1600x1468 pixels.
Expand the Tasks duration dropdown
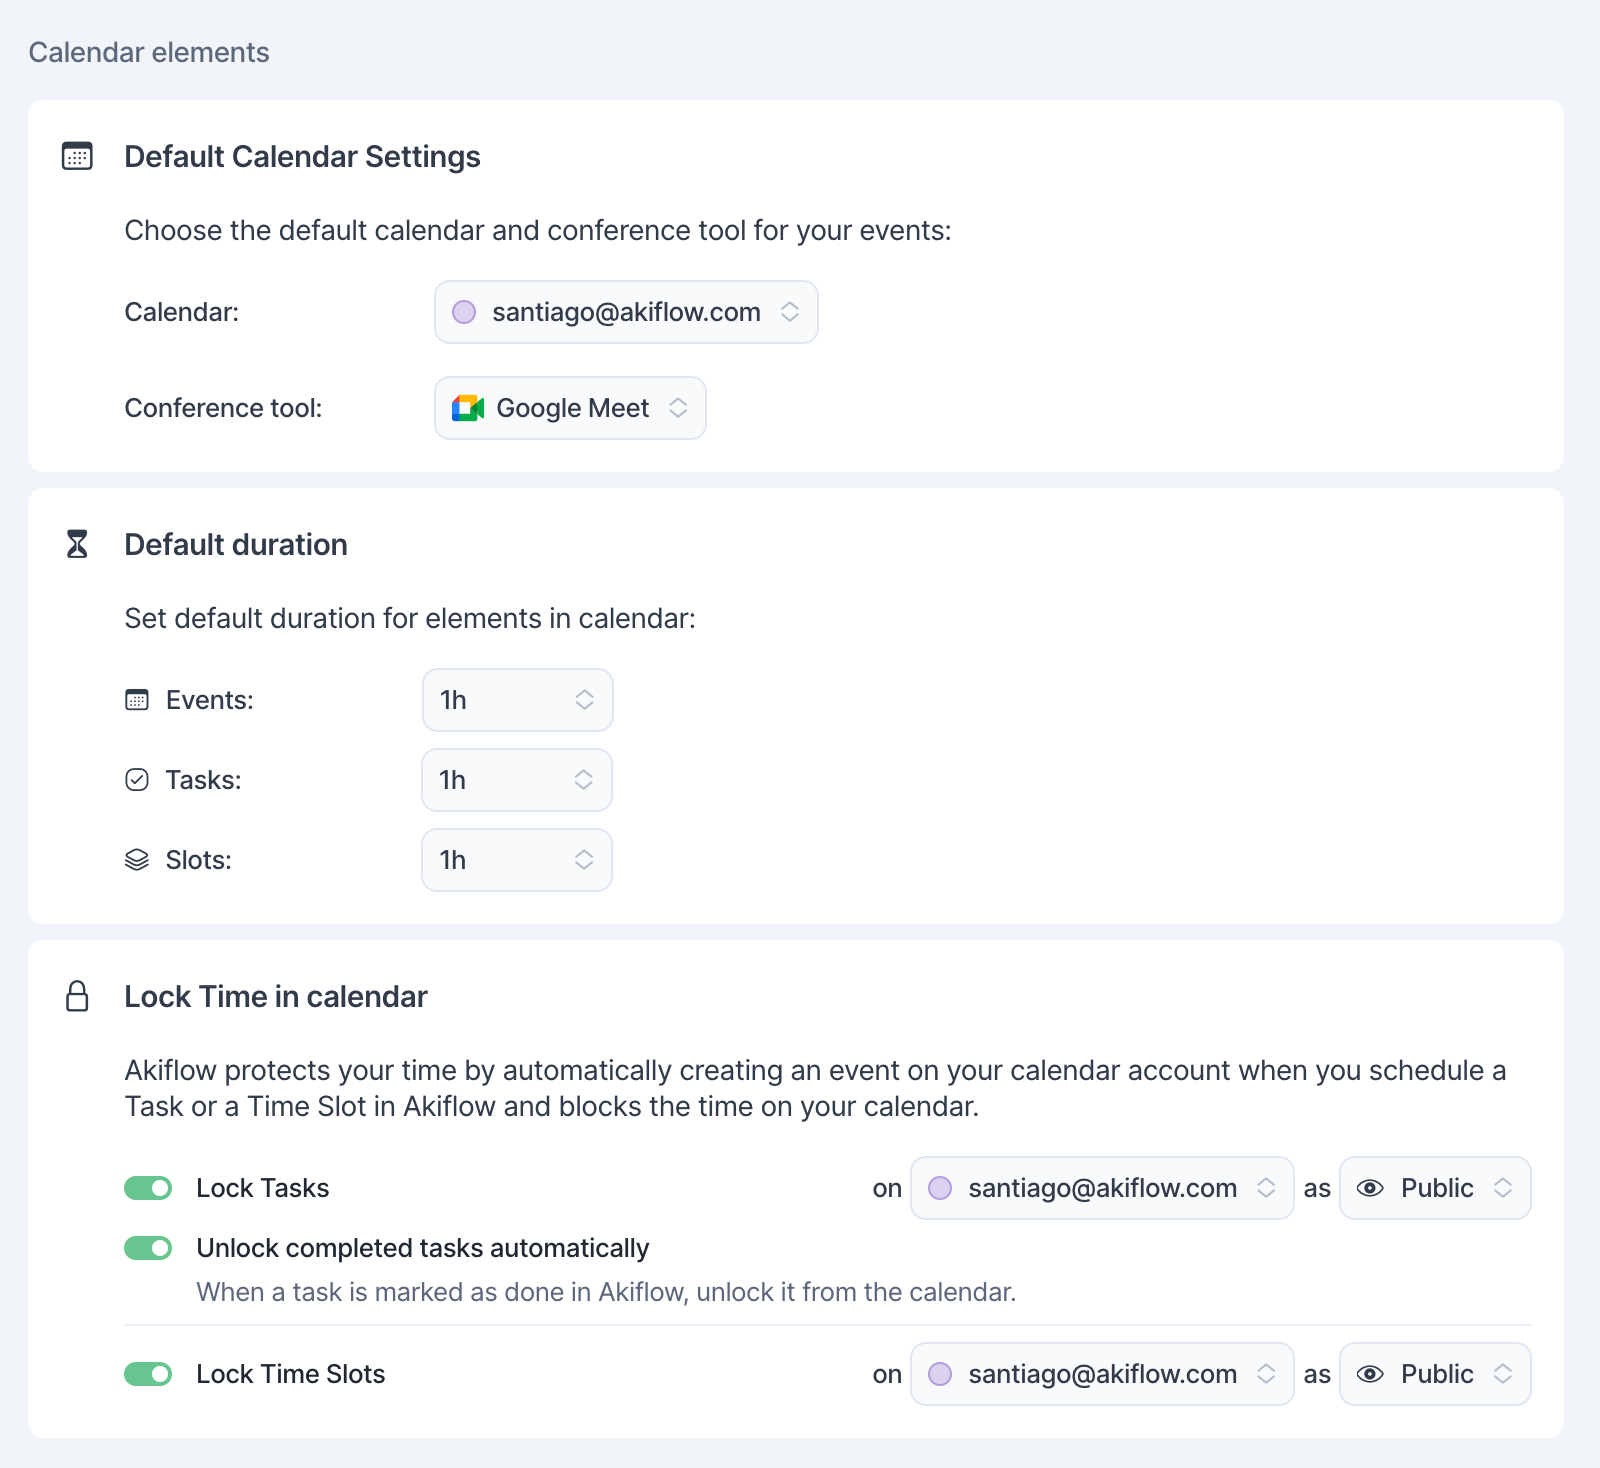click(517, 780)
